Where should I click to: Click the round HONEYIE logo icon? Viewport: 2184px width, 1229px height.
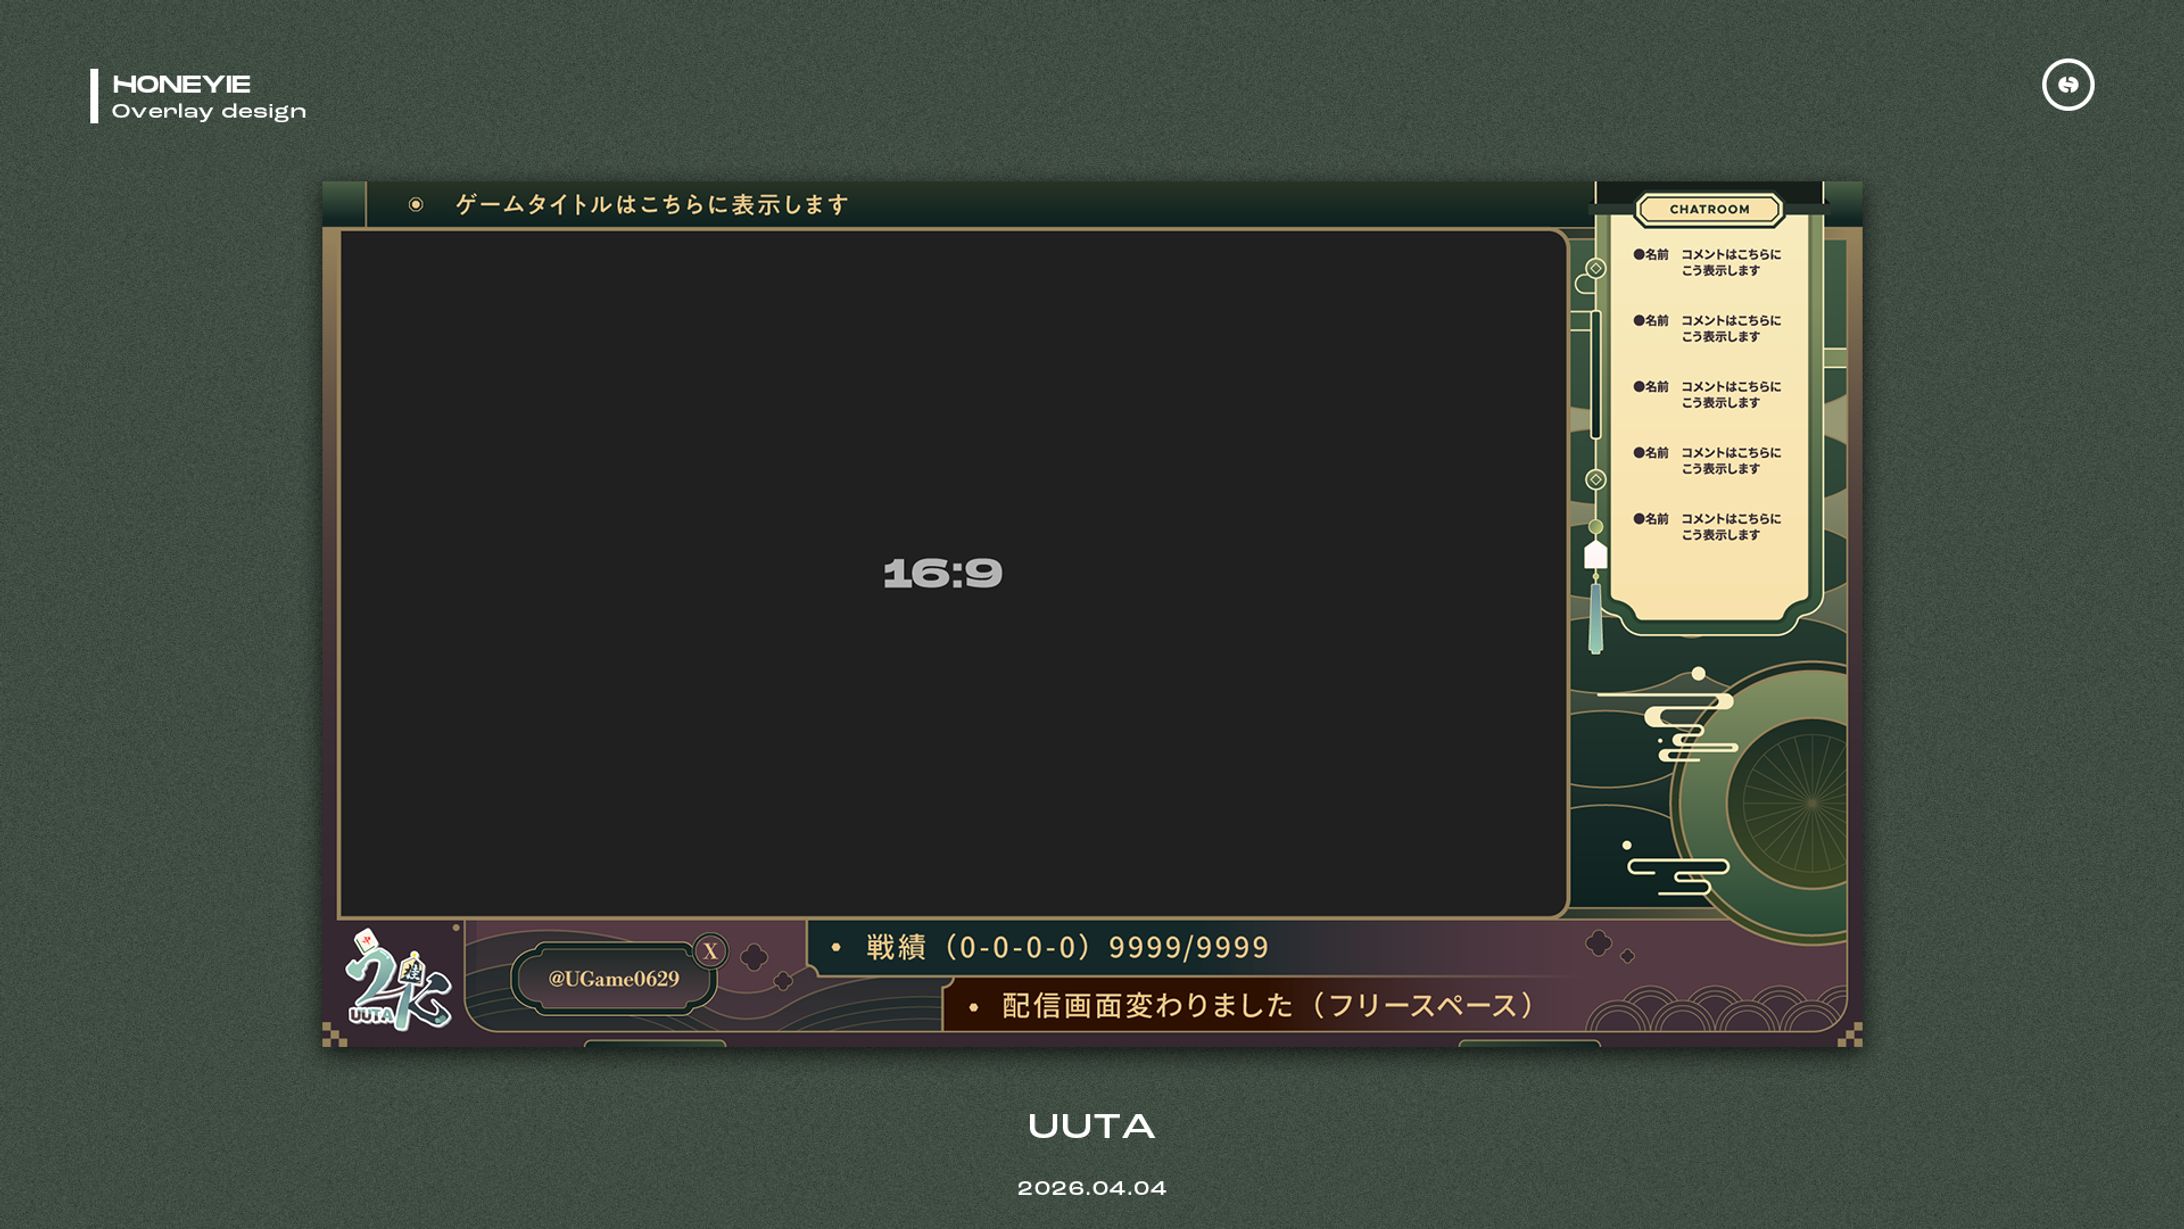pyautogui.click(x=2067, y=84)
